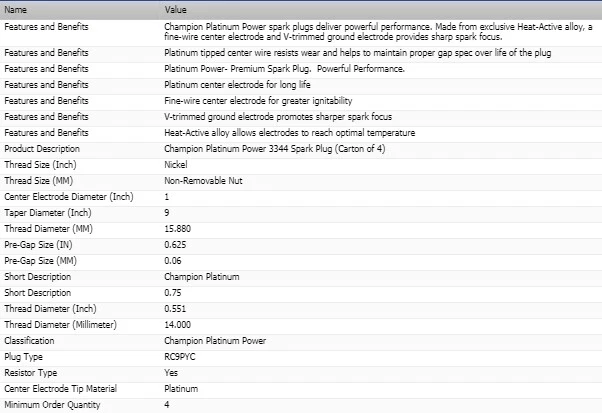Viewport: 602px width, 413px height.
Task: Select the Classification value 'Champion Platinum Power'
Action: [215, 341]
